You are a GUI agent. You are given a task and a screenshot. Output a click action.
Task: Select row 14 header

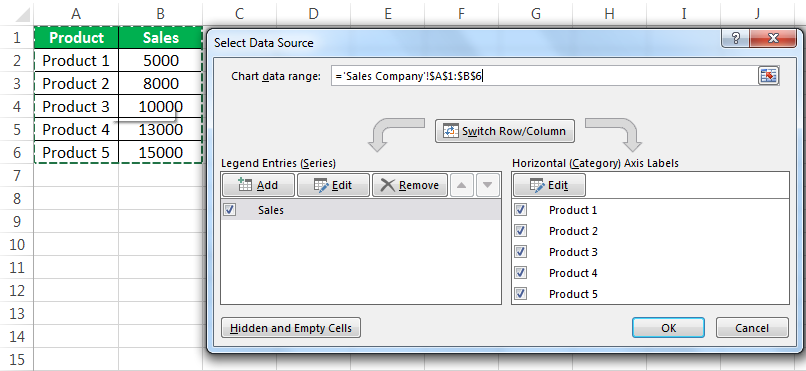point(17,337)
